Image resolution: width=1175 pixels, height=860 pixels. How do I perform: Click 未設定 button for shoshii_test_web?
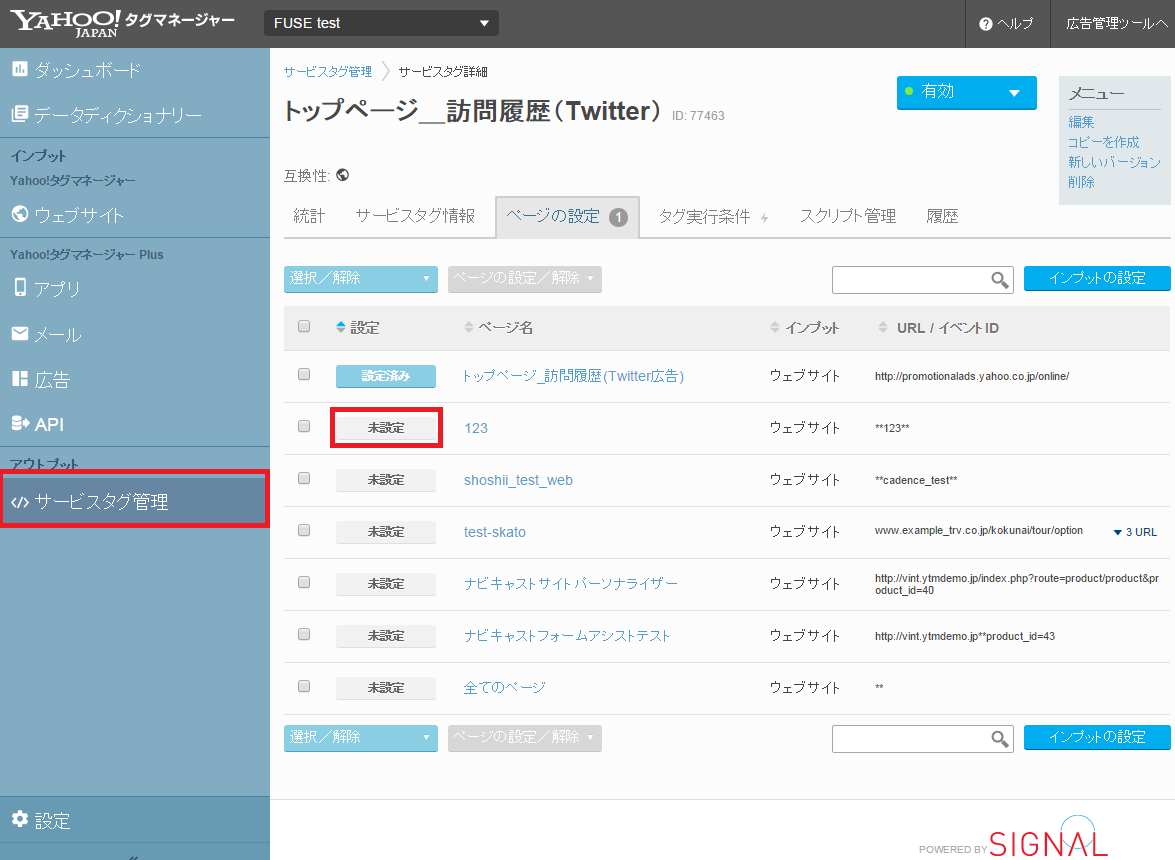click(386, 480)
